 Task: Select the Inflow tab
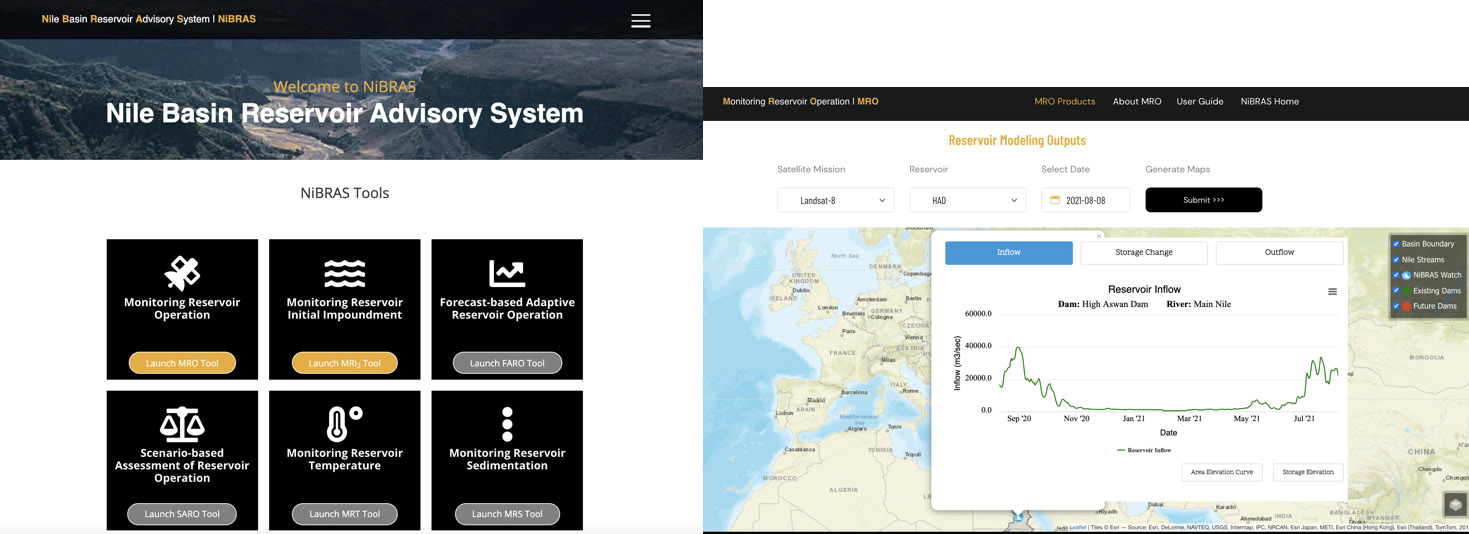tap(1009, 253)
